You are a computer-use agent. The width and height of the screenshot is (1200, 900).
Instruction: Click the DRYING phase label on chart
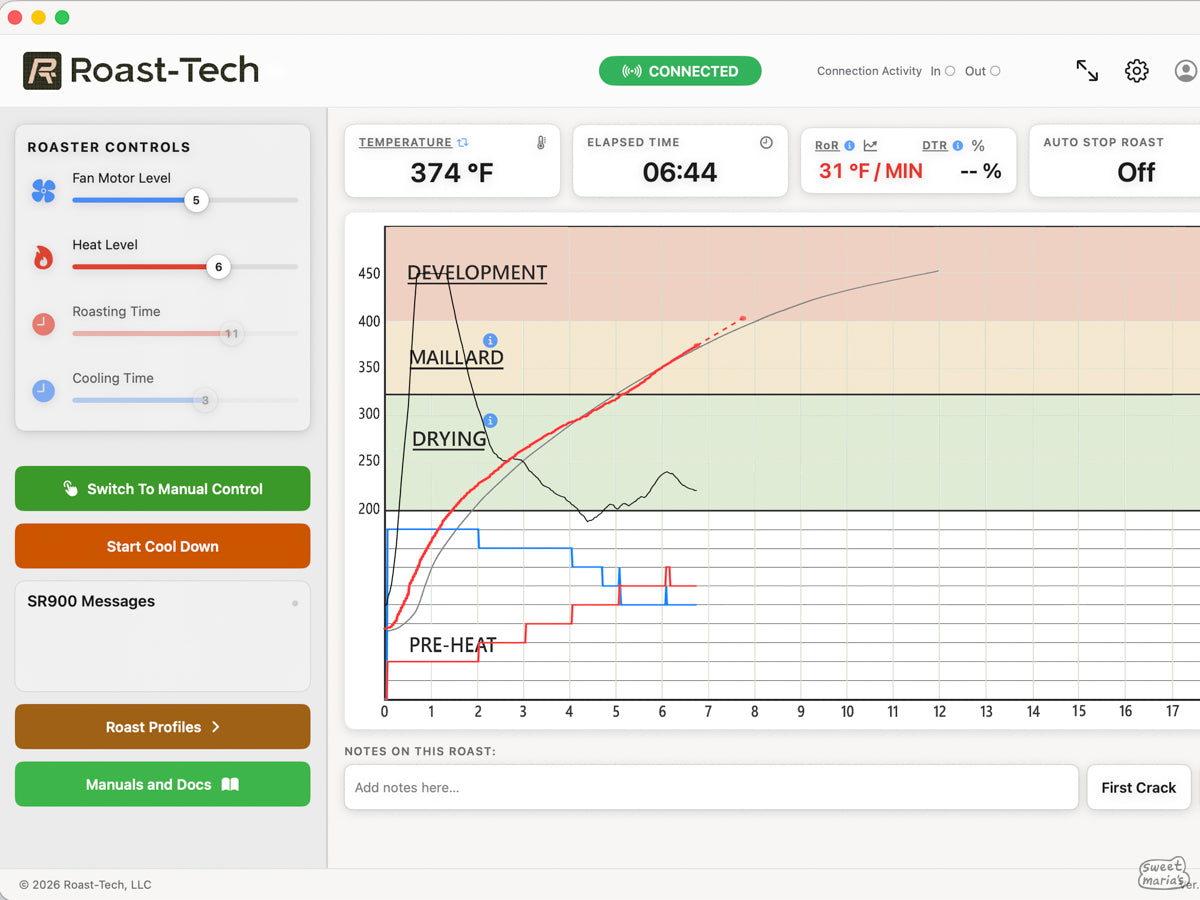[449, 439]
